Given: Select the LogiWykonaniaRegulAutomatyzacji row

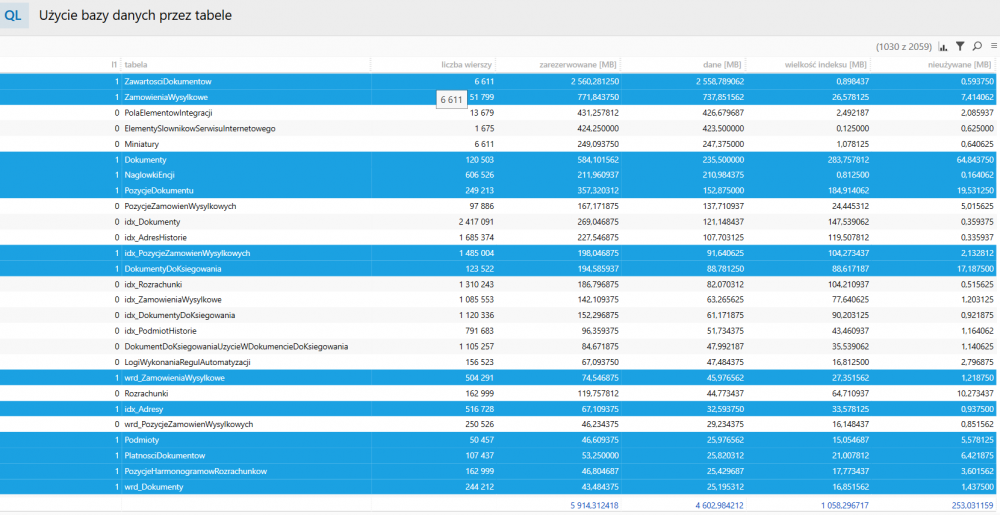Looking at the screenshot, I should pos(500,362).
